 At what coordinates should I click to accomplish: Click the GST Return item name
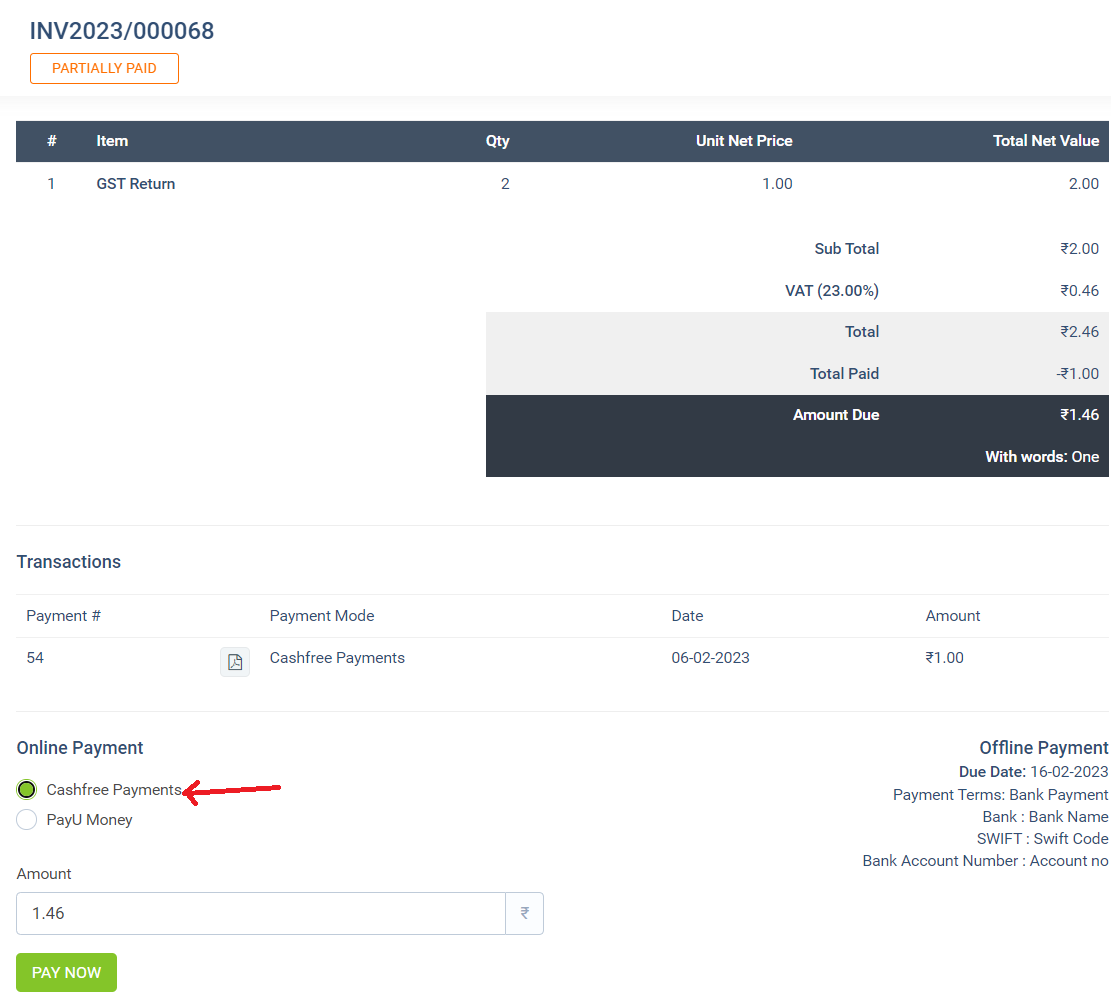pyautogui.click(x=135, y=183)
